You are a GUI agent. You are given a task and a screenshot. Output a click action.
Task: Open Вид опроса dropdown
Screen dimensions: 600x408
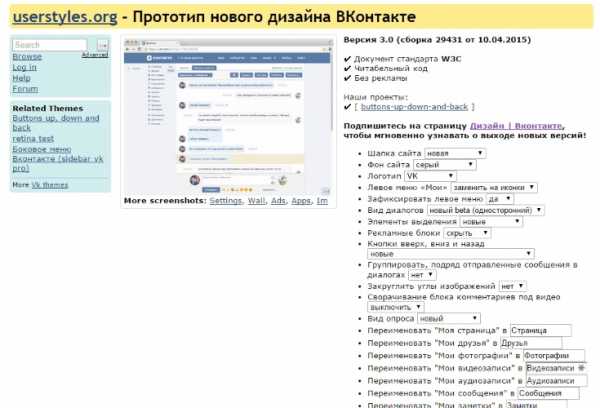pos(448,318)
